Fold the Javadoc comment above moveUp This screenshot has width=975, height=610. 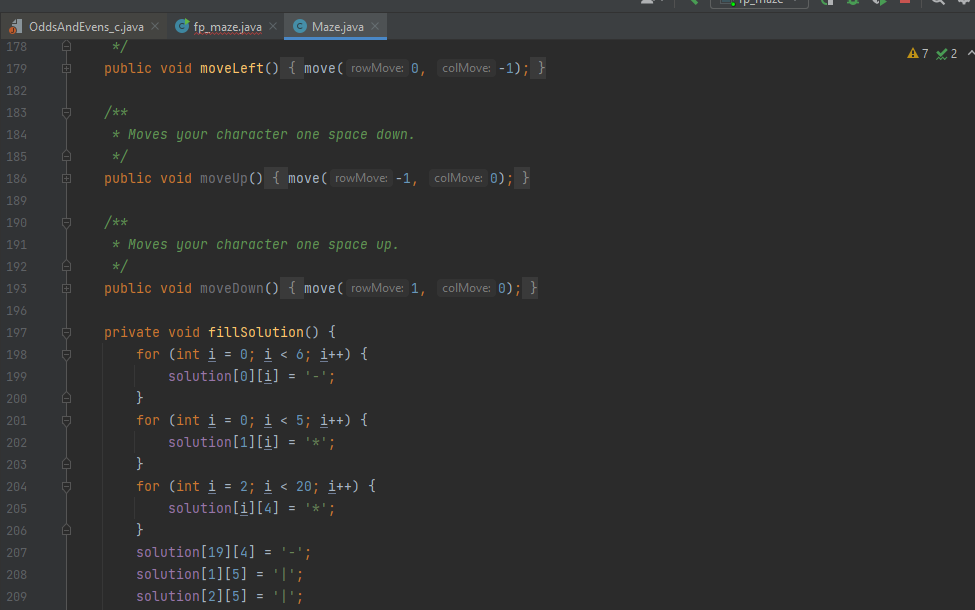(66, 112)
